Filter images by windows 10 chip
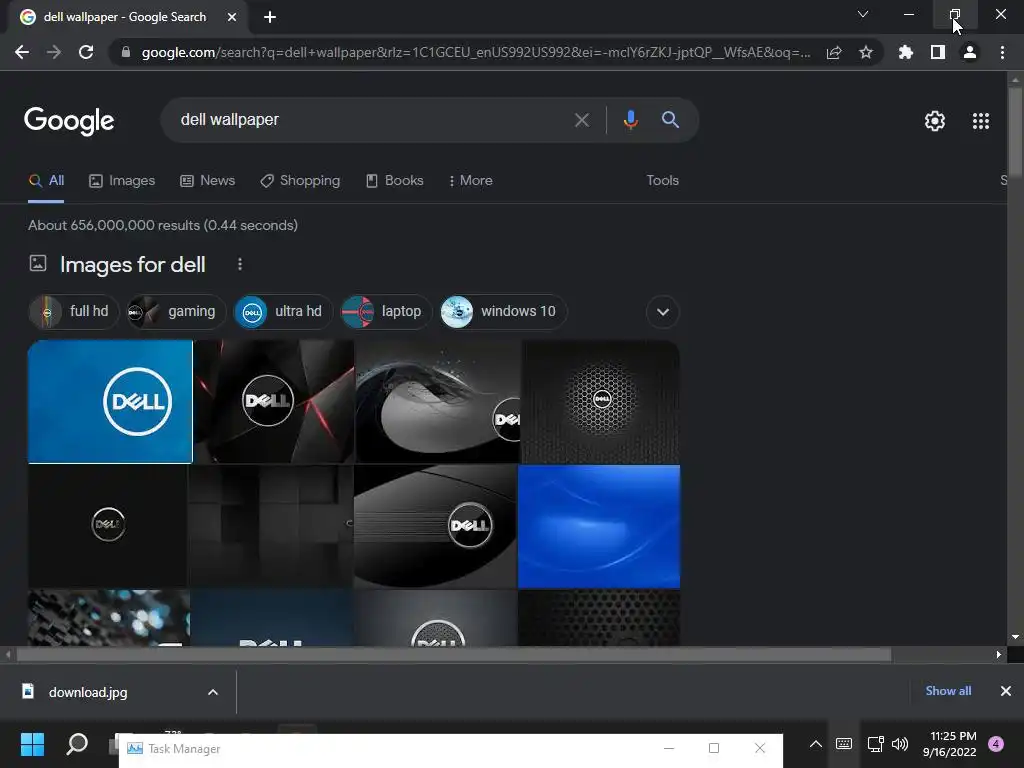Screen dimensions: 1024x768 pyautogui.click(x=503, y=312)
